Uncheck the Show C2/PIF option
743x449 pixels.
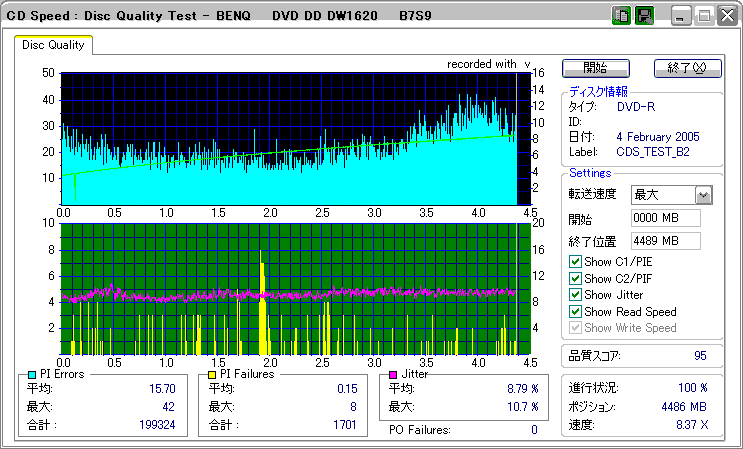[x=575, y=279]
